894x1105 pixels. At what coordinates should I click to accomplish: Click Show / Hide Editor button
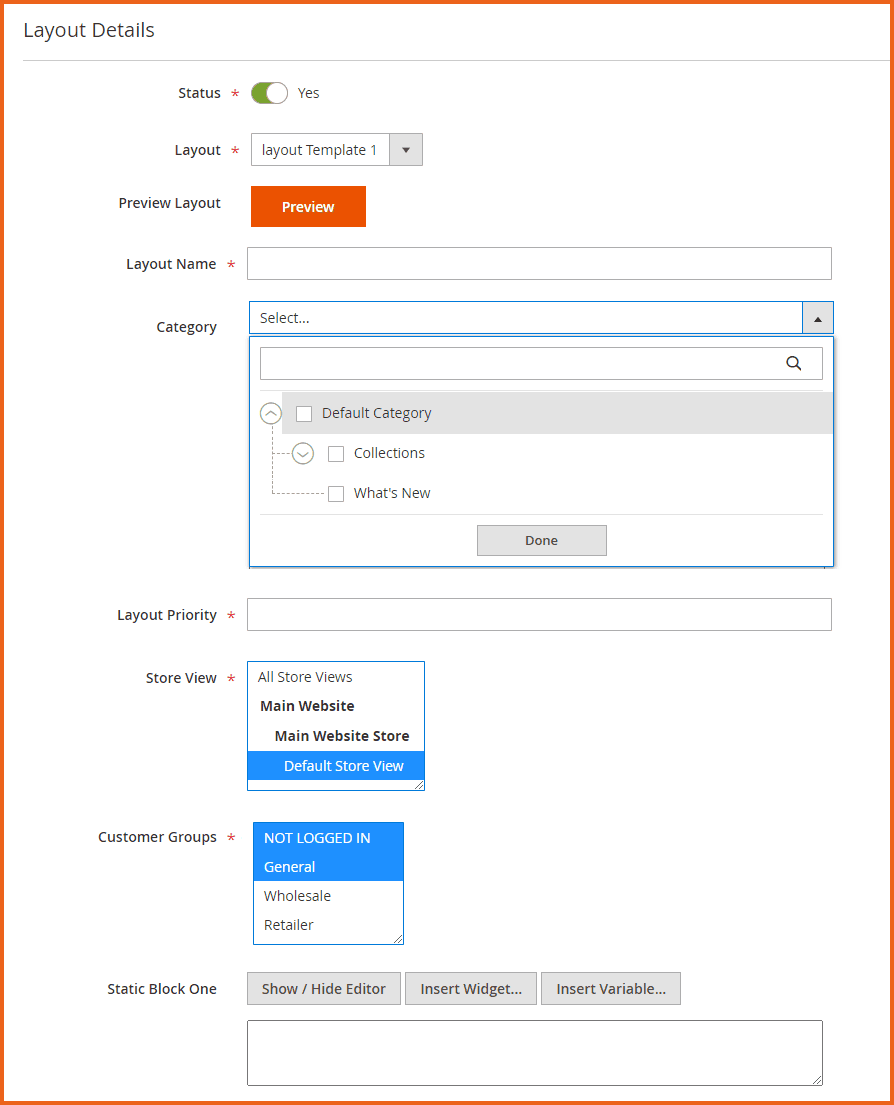coord(323,989)
